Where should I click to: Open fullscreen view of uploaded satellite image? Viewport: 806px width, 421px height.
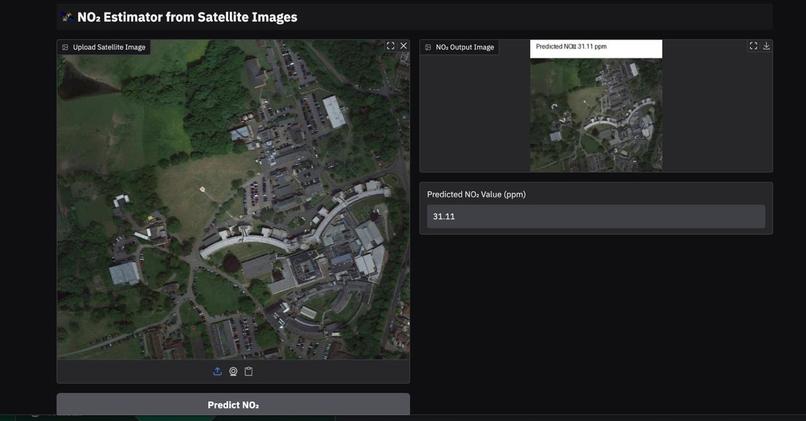pos(390,46)
